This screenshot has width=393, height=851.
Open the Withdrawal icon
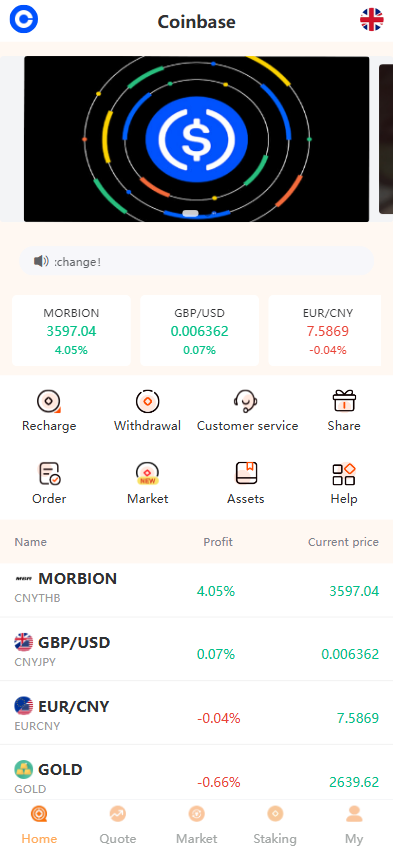(147, 402)
